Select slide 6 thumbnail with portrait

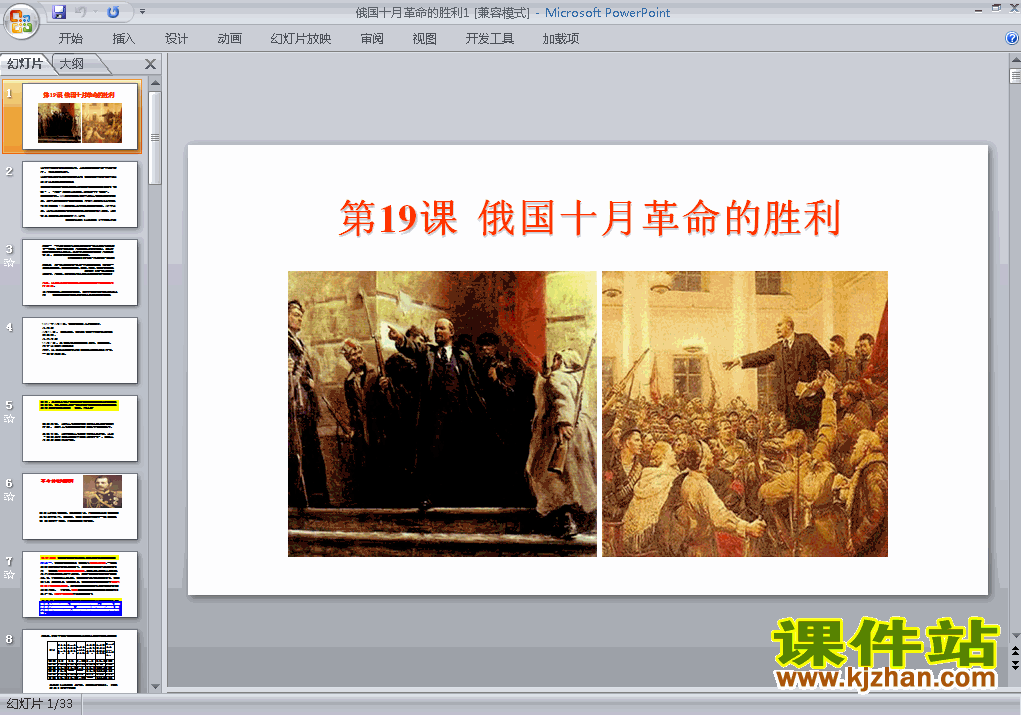click(x=80, y=507)
